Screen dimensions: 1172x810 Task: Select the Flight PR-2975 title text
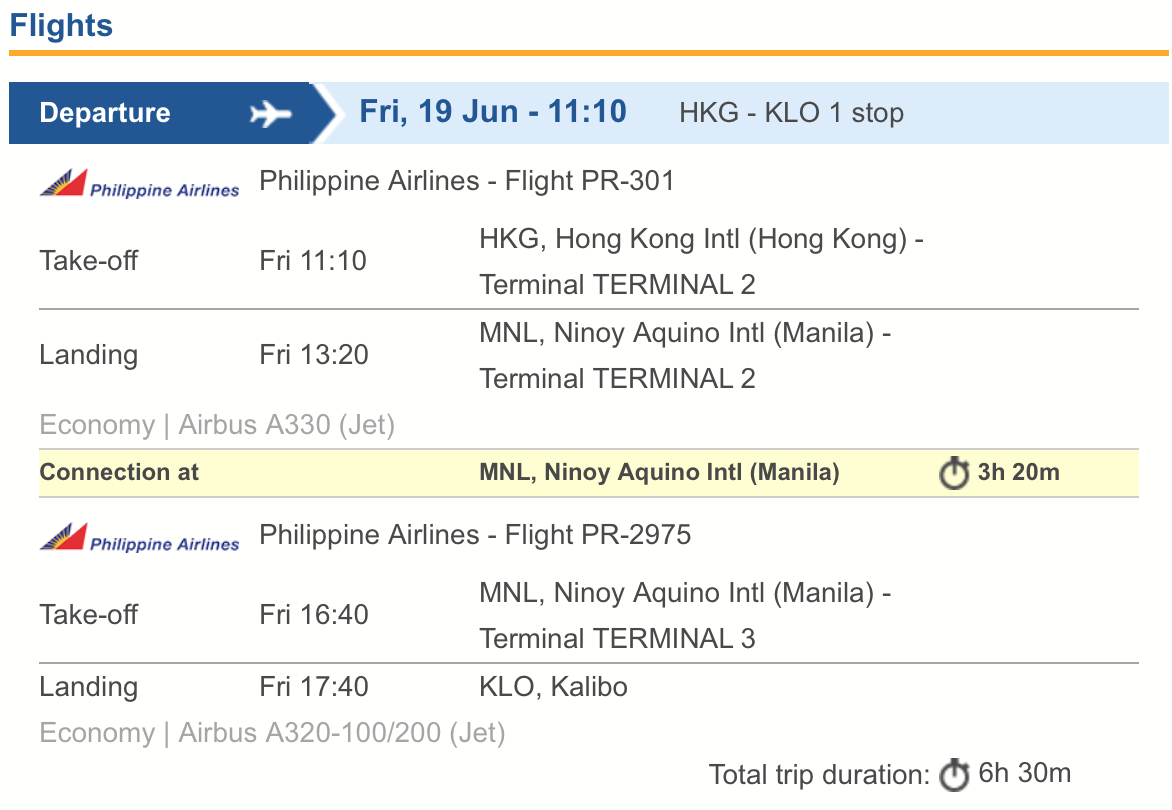click(475, 535)
